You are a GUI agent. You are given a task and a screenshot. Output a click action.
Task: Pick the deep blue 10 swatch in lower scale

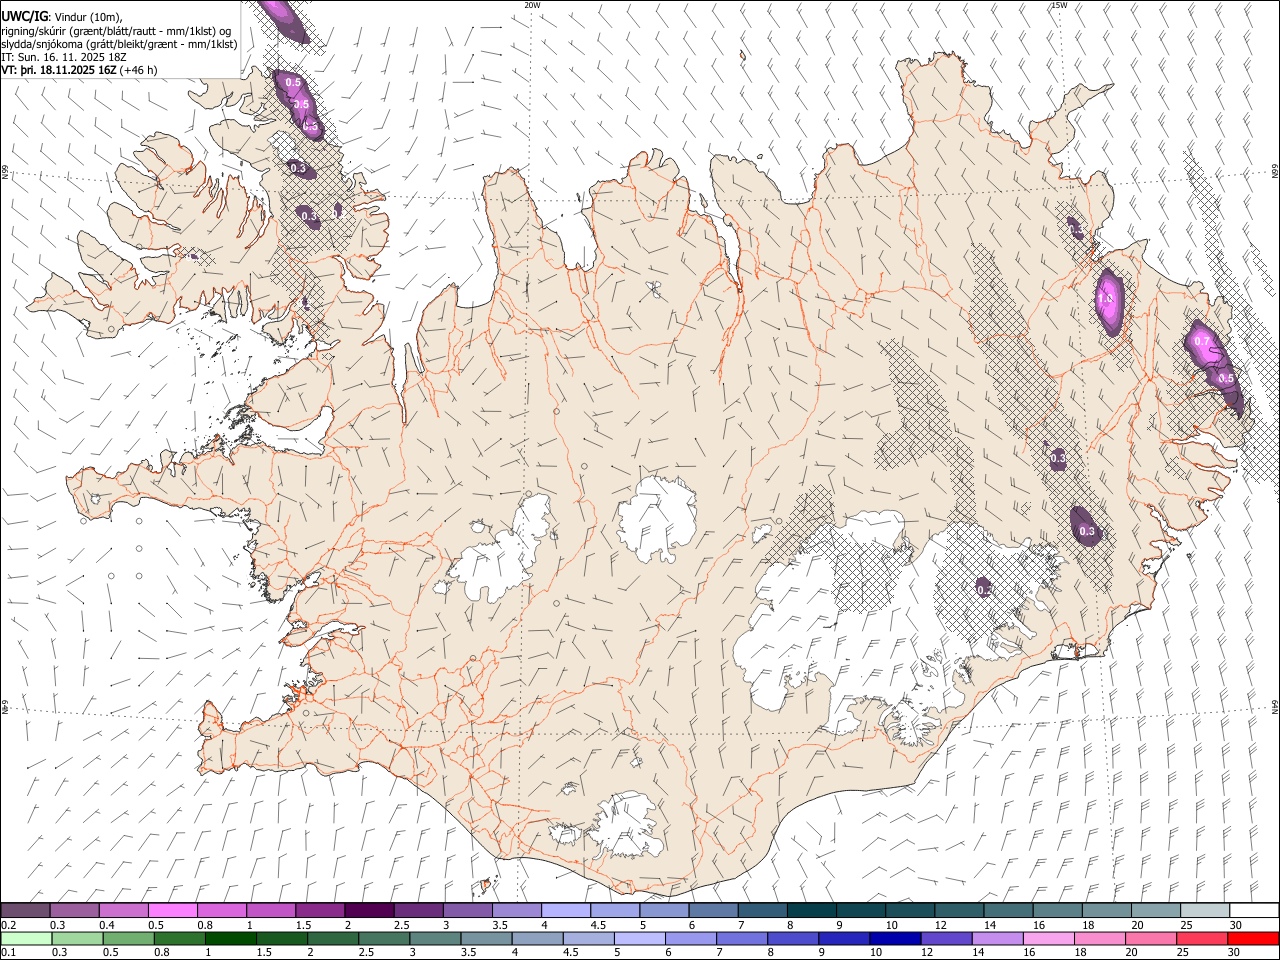(x=894, y=938)
